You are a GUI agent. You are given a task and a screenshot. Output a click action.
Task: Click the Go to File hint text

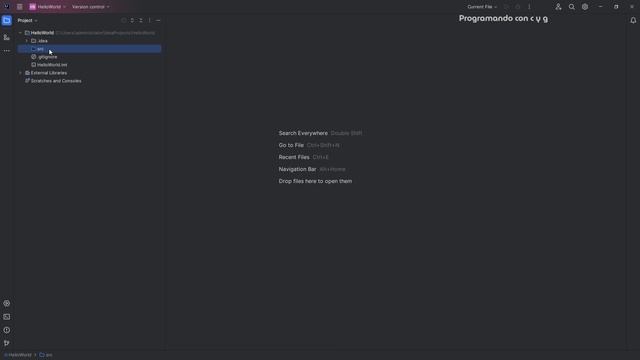[291, 145]
